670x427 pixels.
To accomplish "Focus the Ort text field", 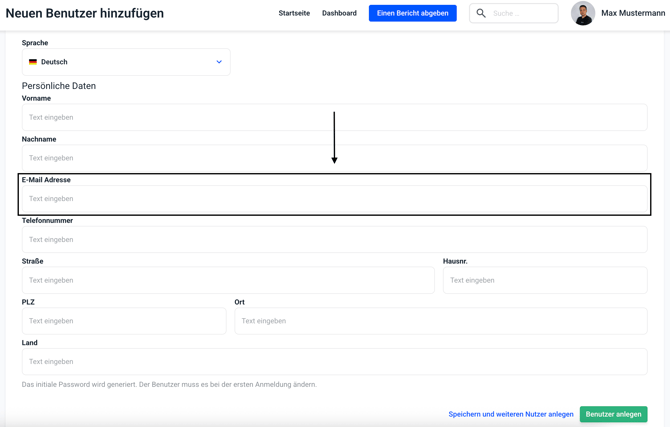I will (440, 321).
